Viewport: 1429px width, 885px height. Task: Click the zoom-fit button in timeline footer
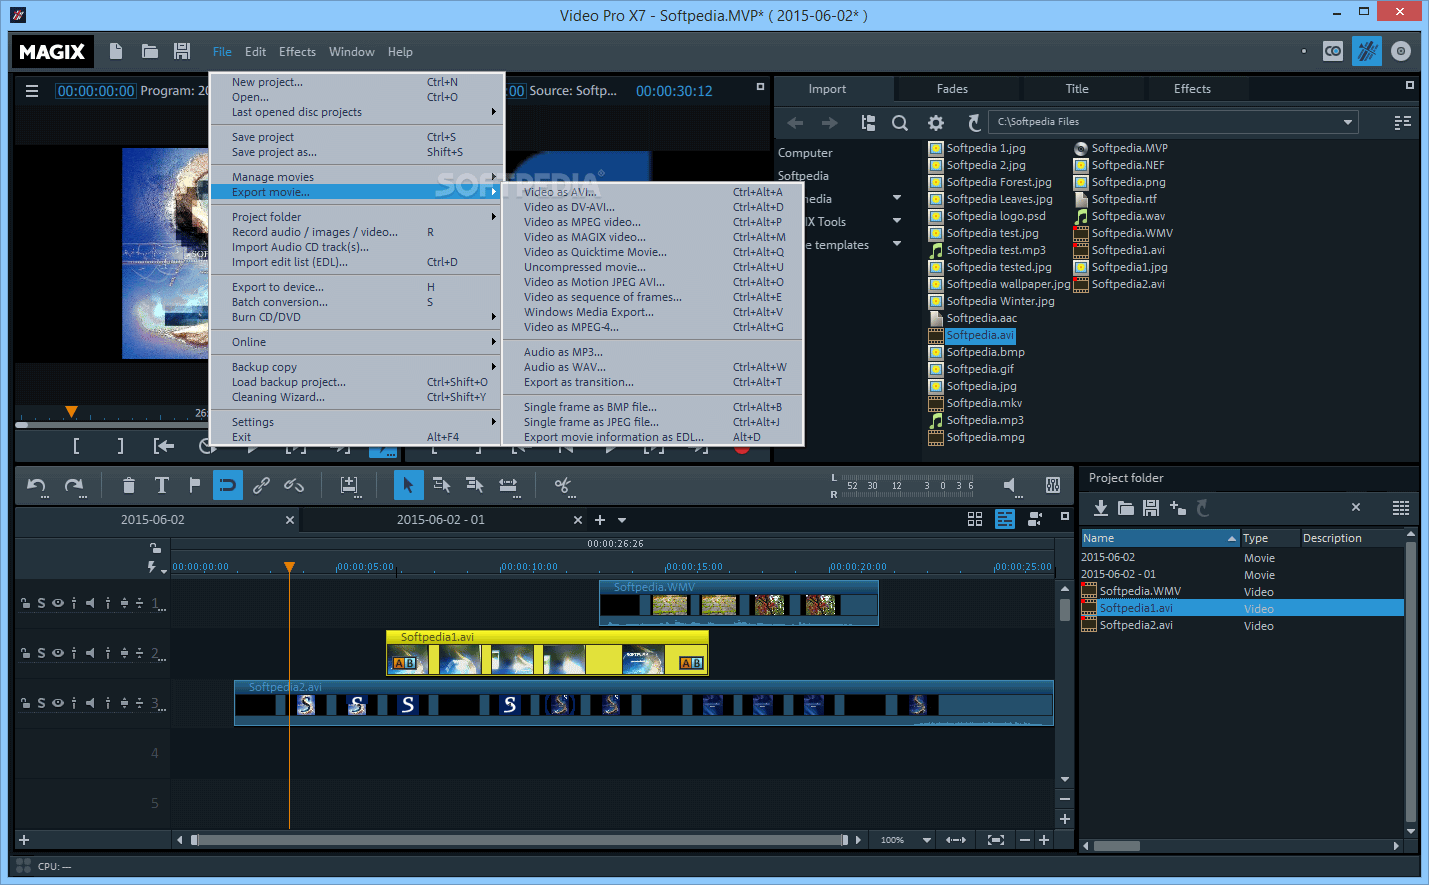point(996,840)
